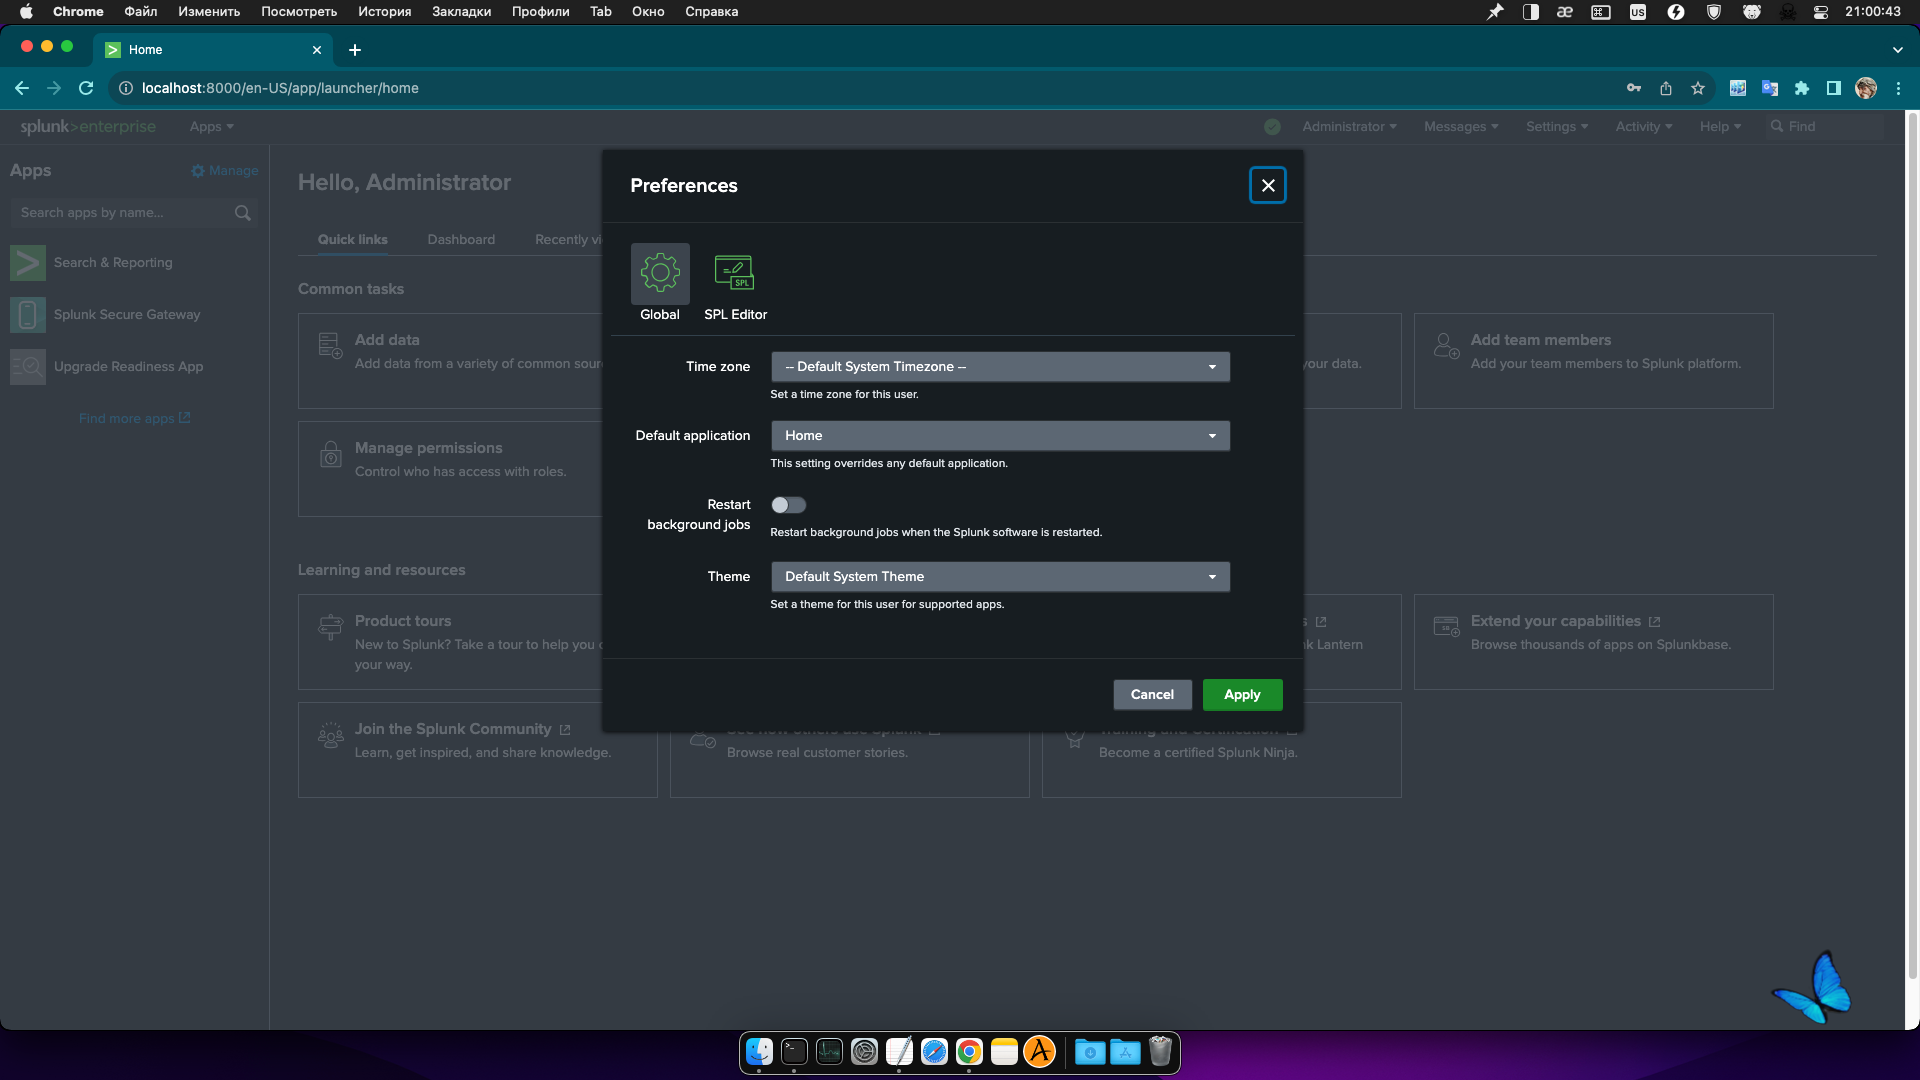Open Terminal from the dock
Image resolution: width=1920 pixels, height=1080 pixels.
click(794, 1052)
